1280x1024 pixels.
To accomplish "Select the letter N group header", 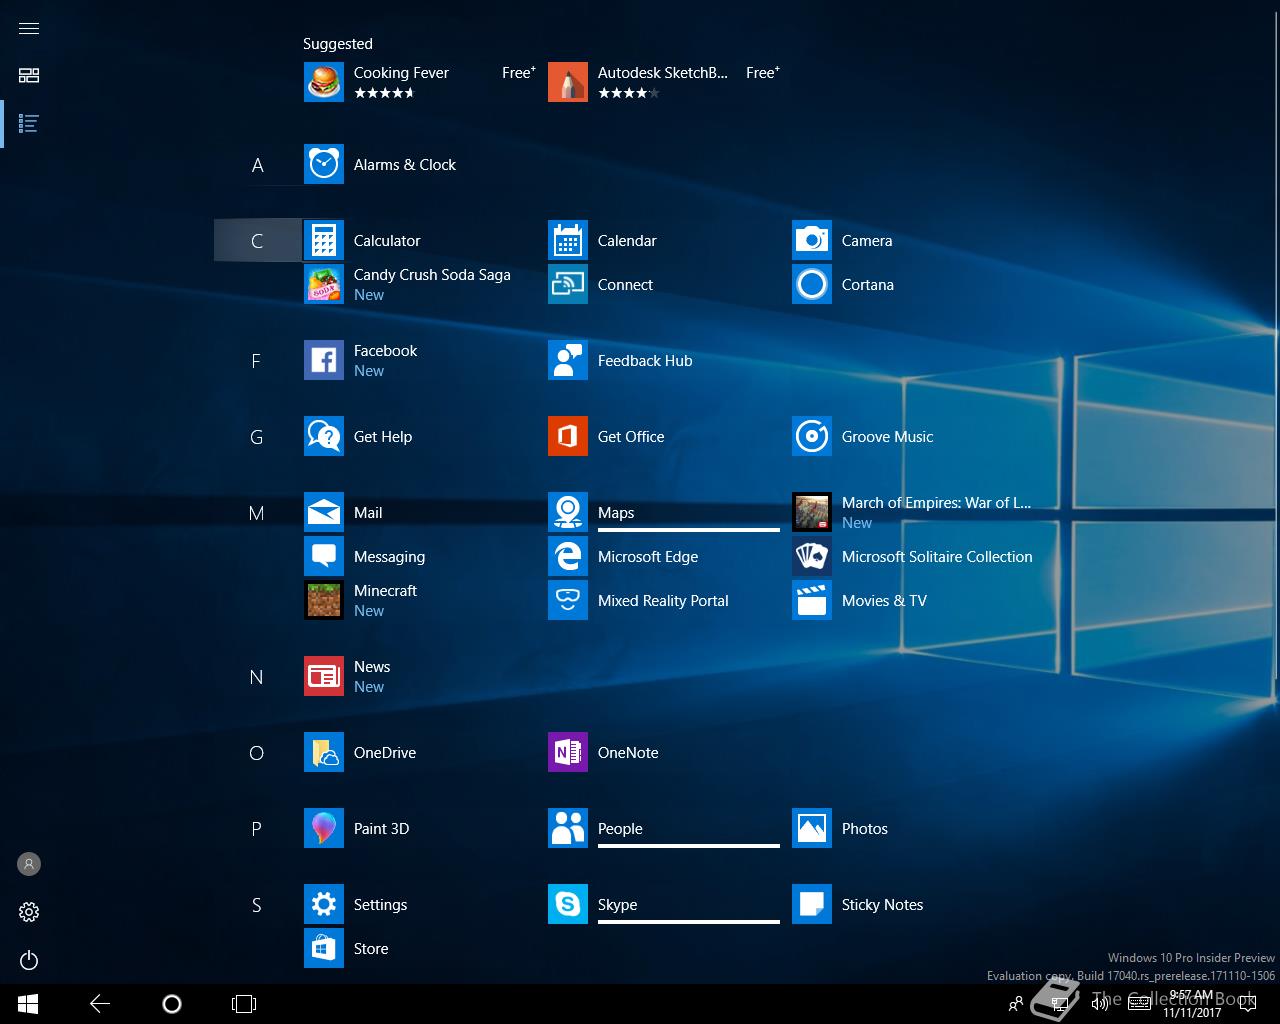I will pos(257,677).
